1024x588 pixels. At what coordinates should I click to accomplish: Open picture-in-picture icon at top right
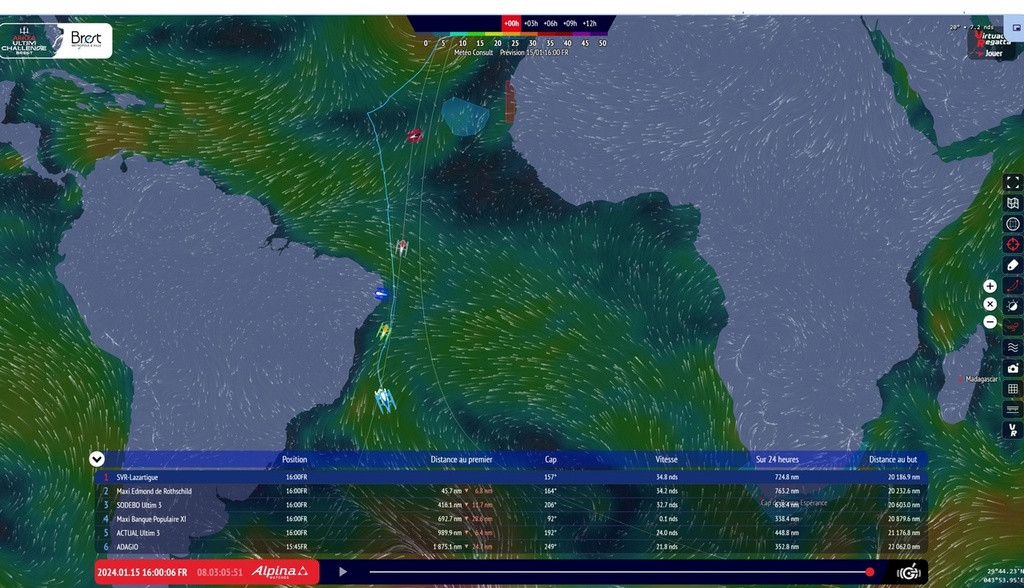1016,28
